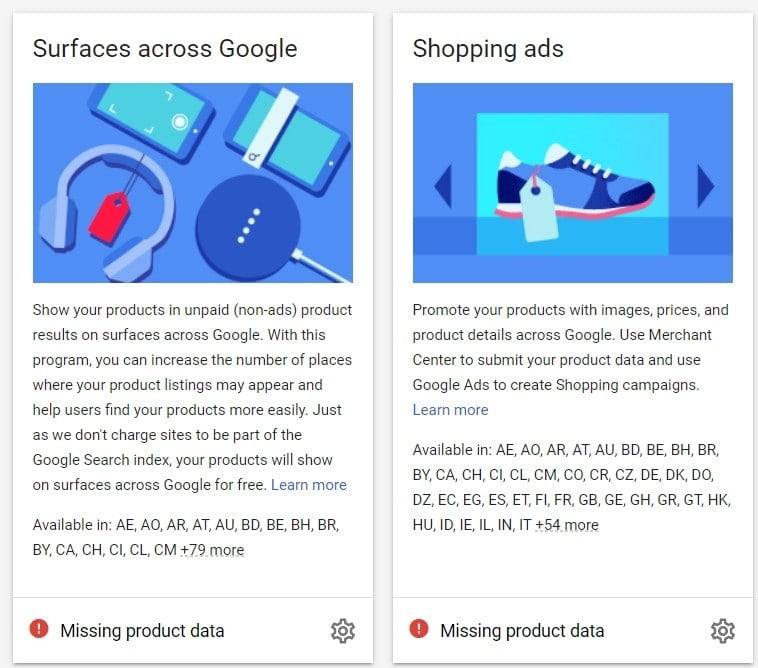Click the round smart speaker illustration

(x=255, y=222)
